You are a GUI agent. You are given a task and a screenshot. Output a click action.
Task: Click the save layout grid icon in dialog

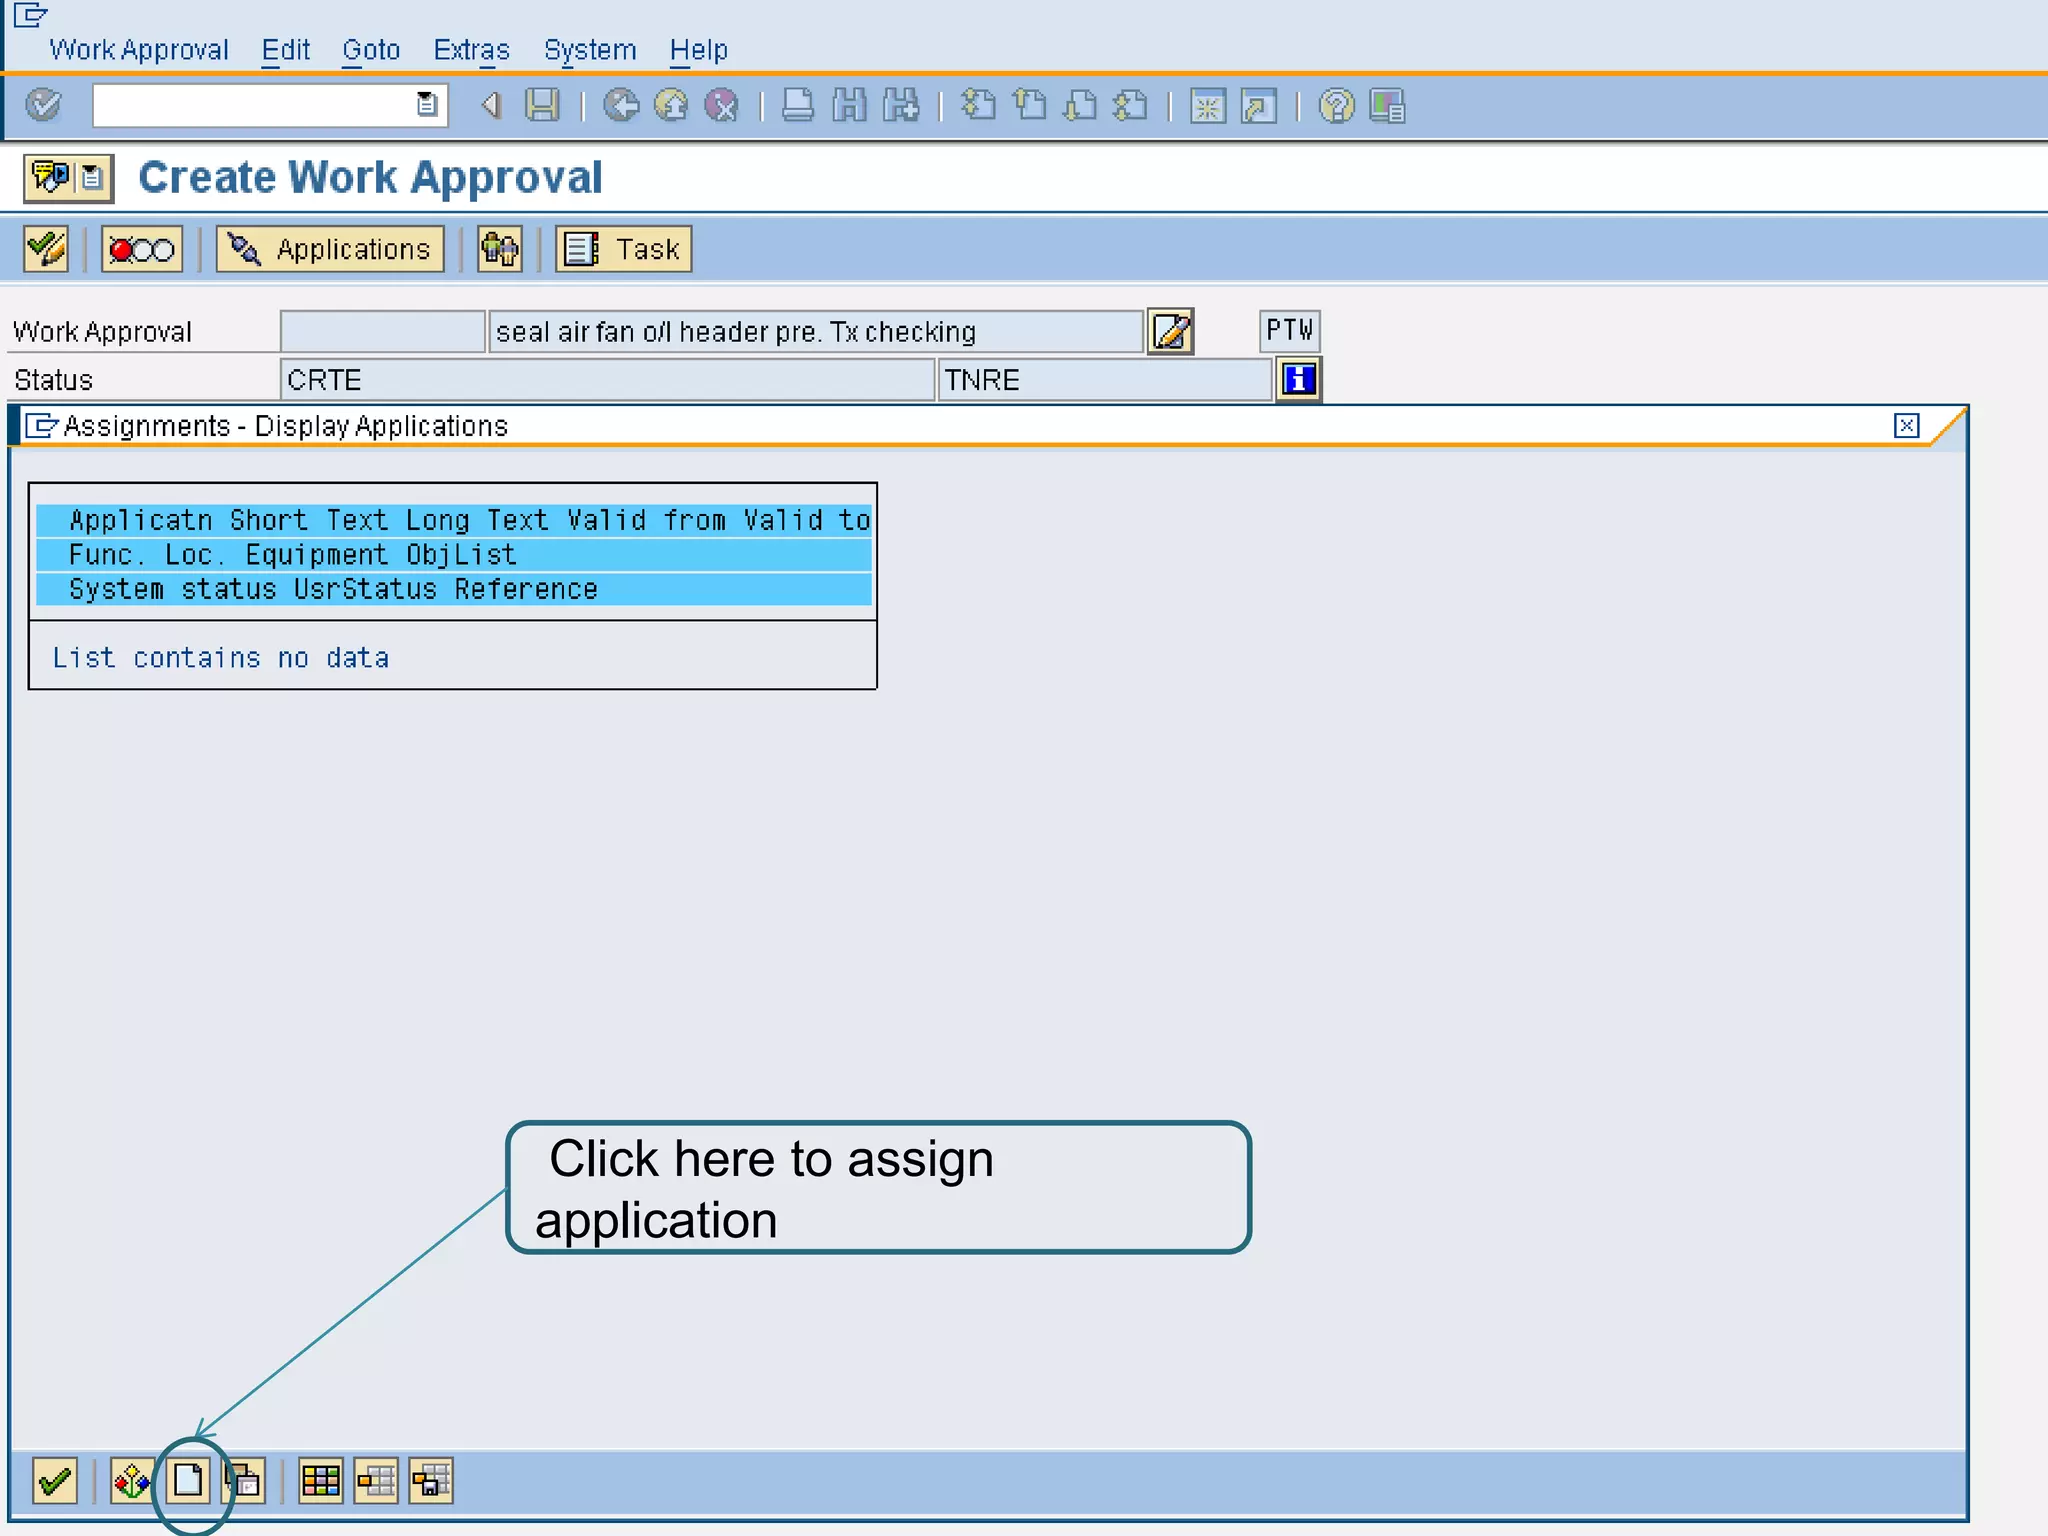431,1481
